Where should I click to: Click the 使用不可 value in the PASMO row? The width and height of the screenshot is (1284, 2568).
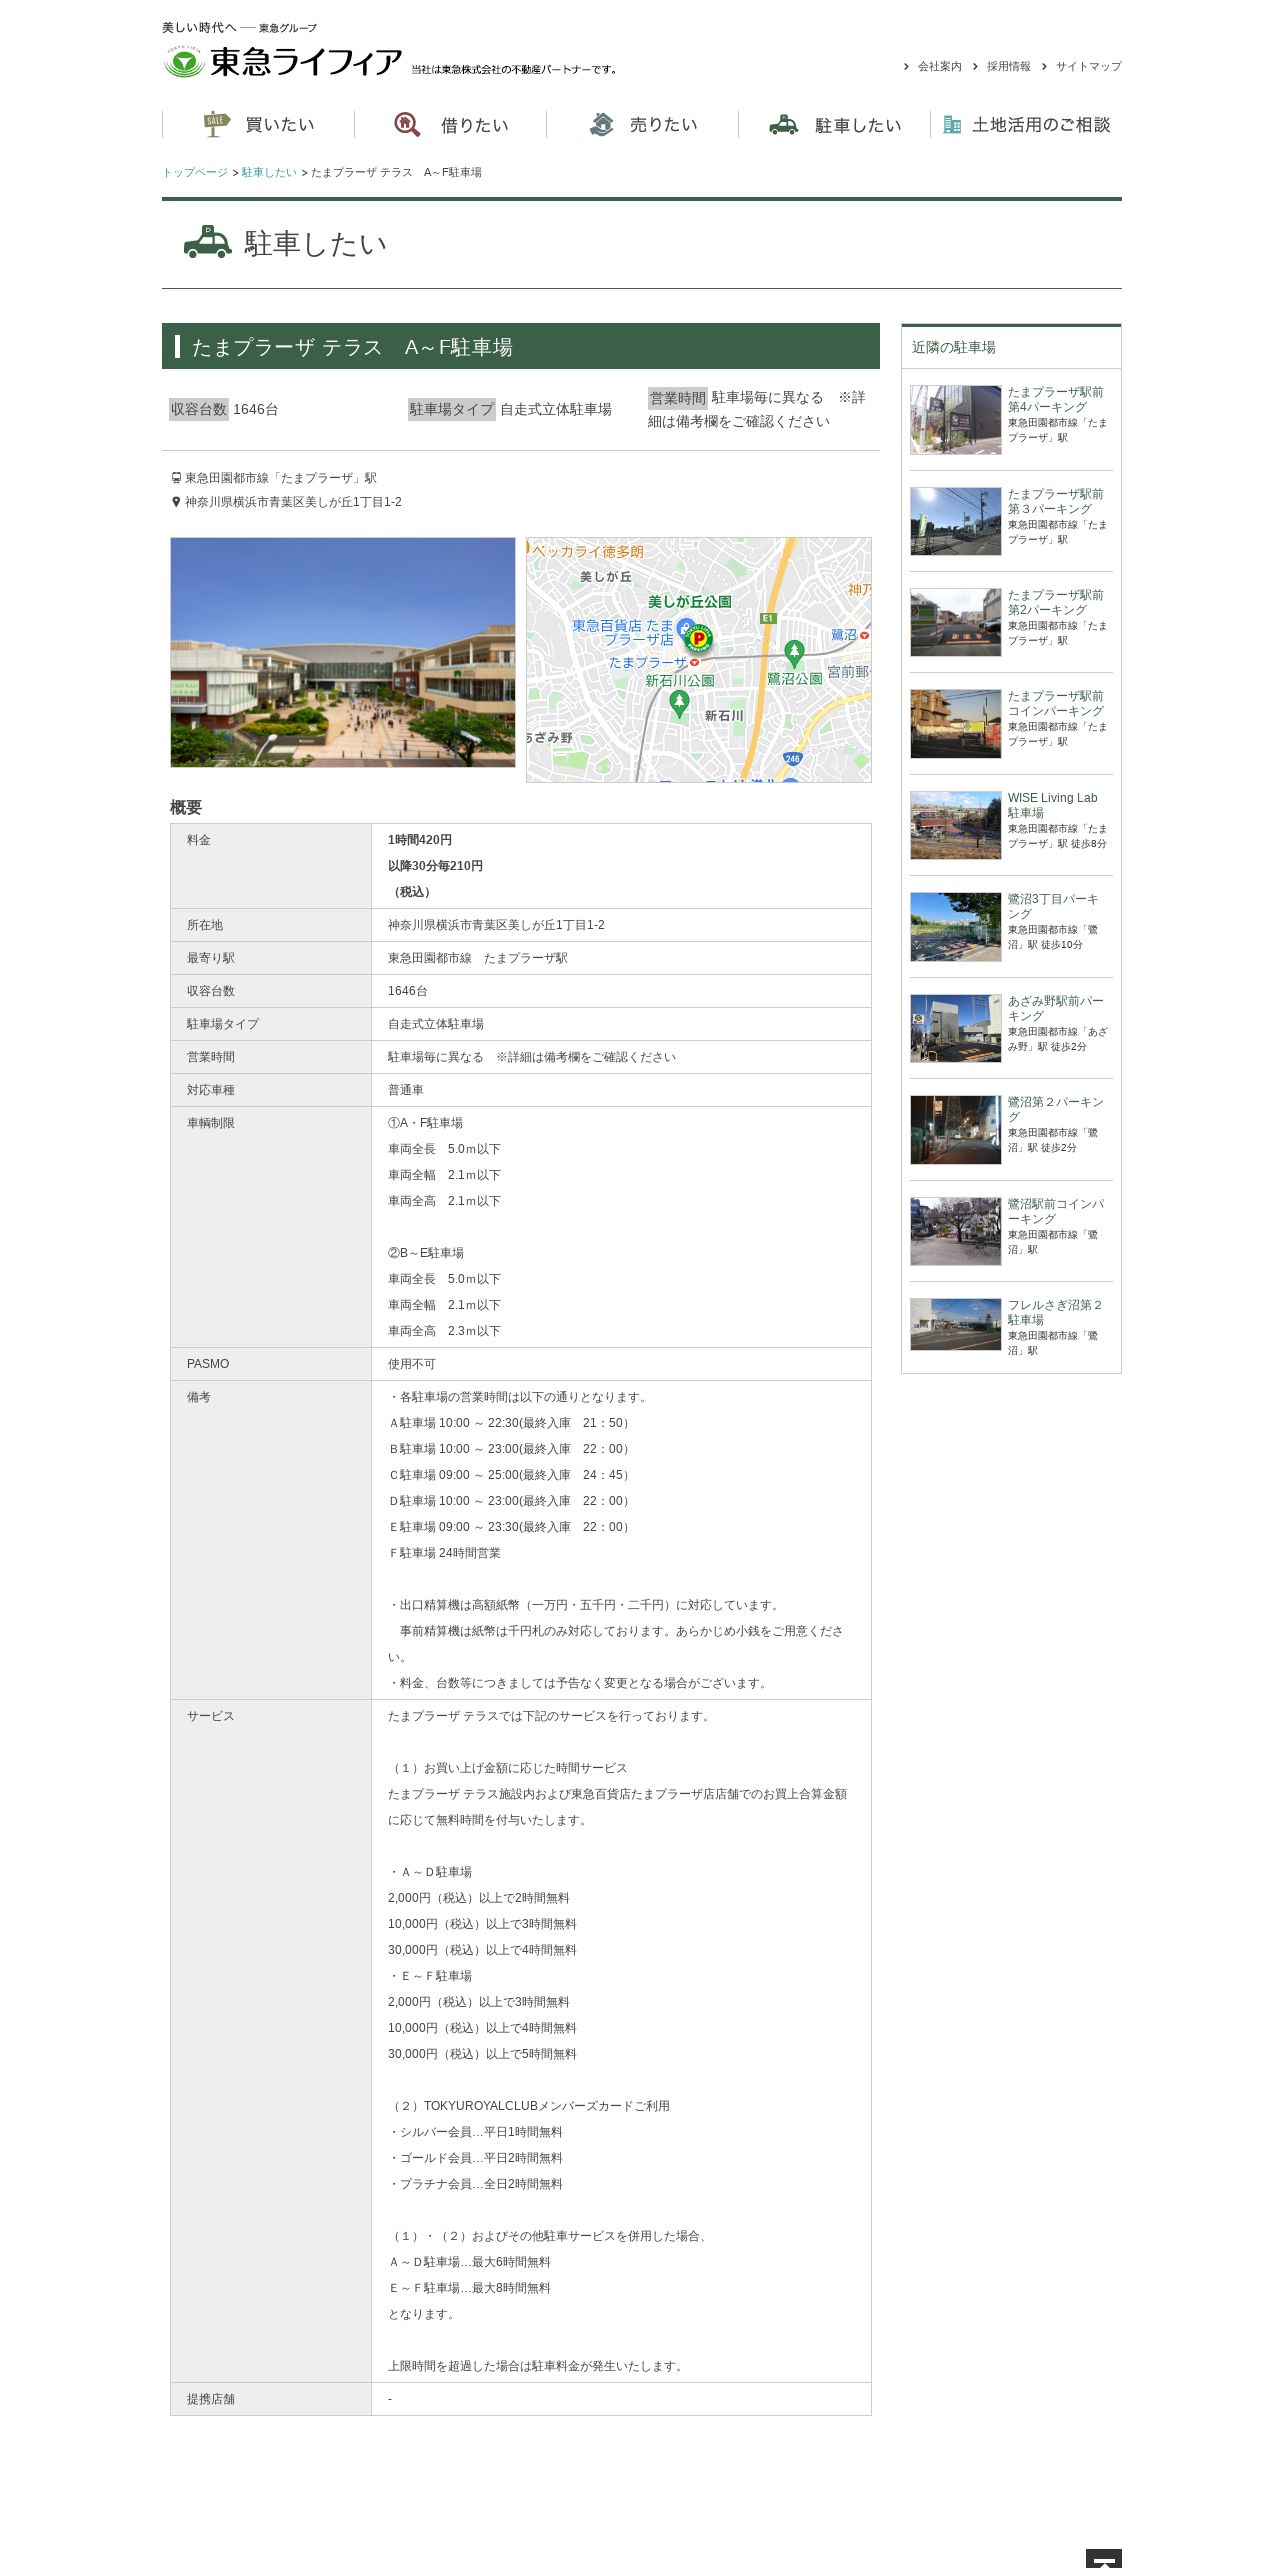(x=412, y=1364)
